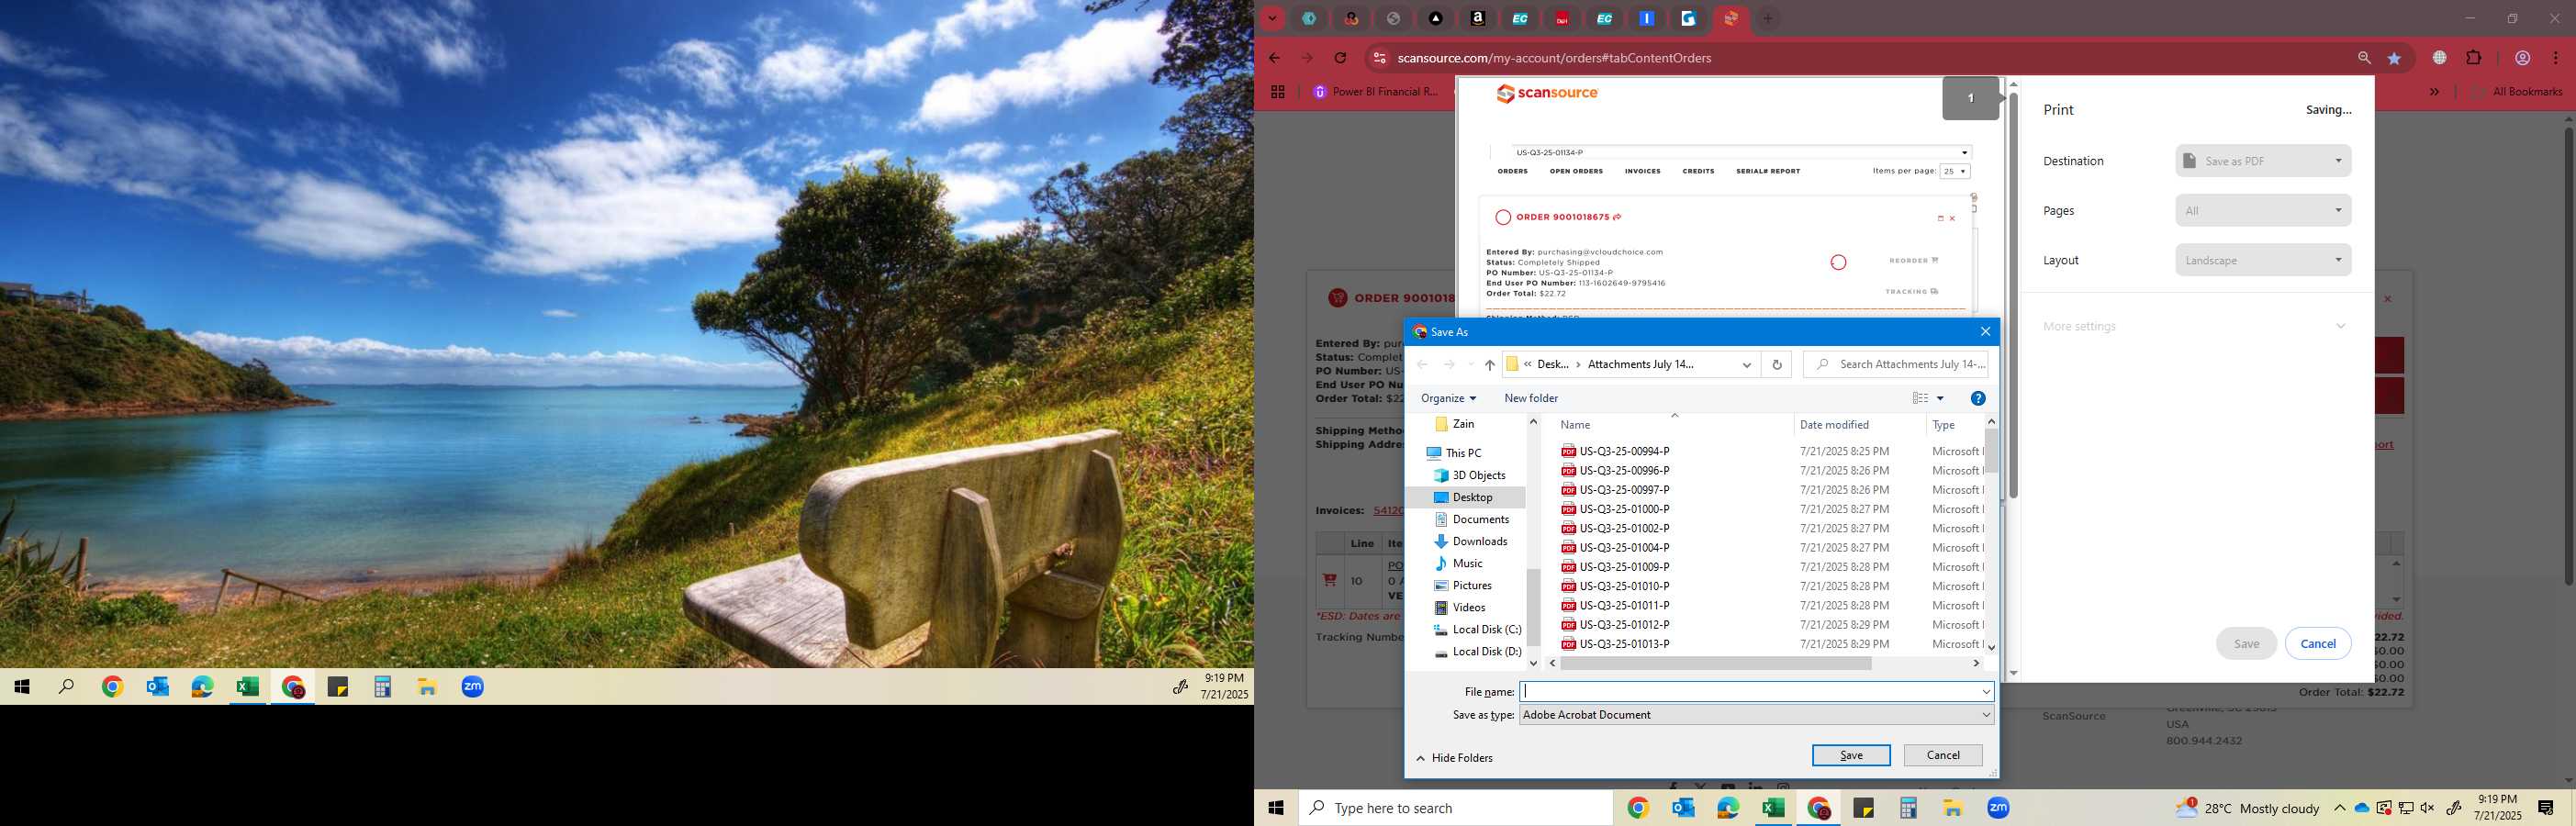Reload the ScanSource page in Chrome
The image size is (2576, 826).
click(1341, 58)
